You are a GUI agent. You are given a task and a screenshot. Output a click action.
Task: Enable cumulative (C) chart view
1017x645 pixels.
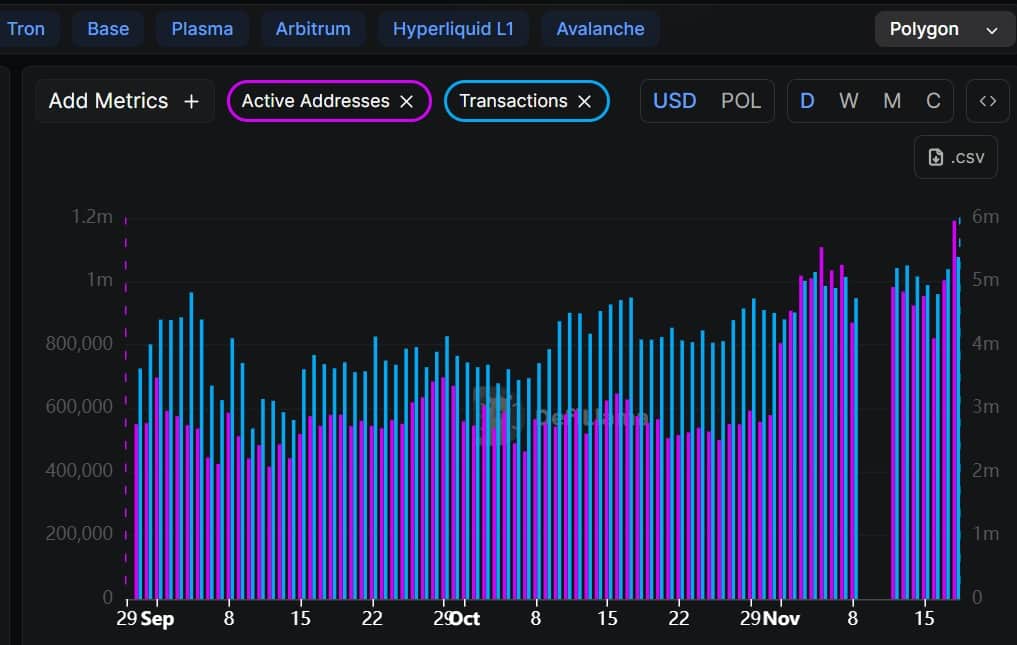[933, 100]
